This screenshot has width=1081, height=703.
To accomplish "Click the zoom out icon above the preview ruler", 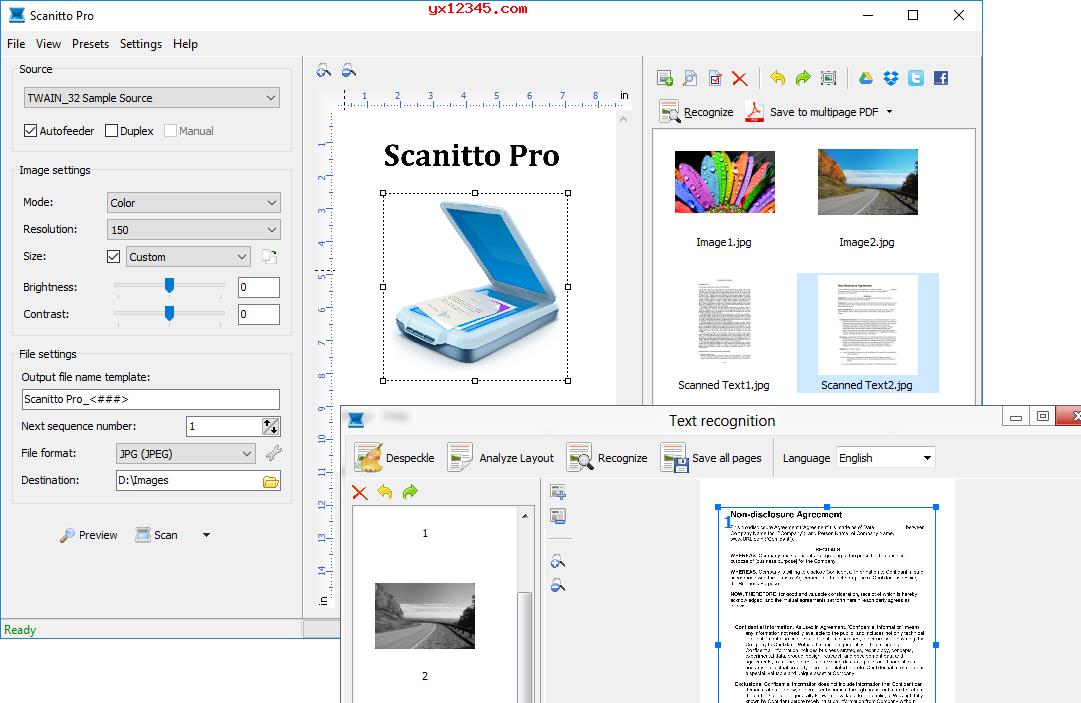I will pos(349,70).
